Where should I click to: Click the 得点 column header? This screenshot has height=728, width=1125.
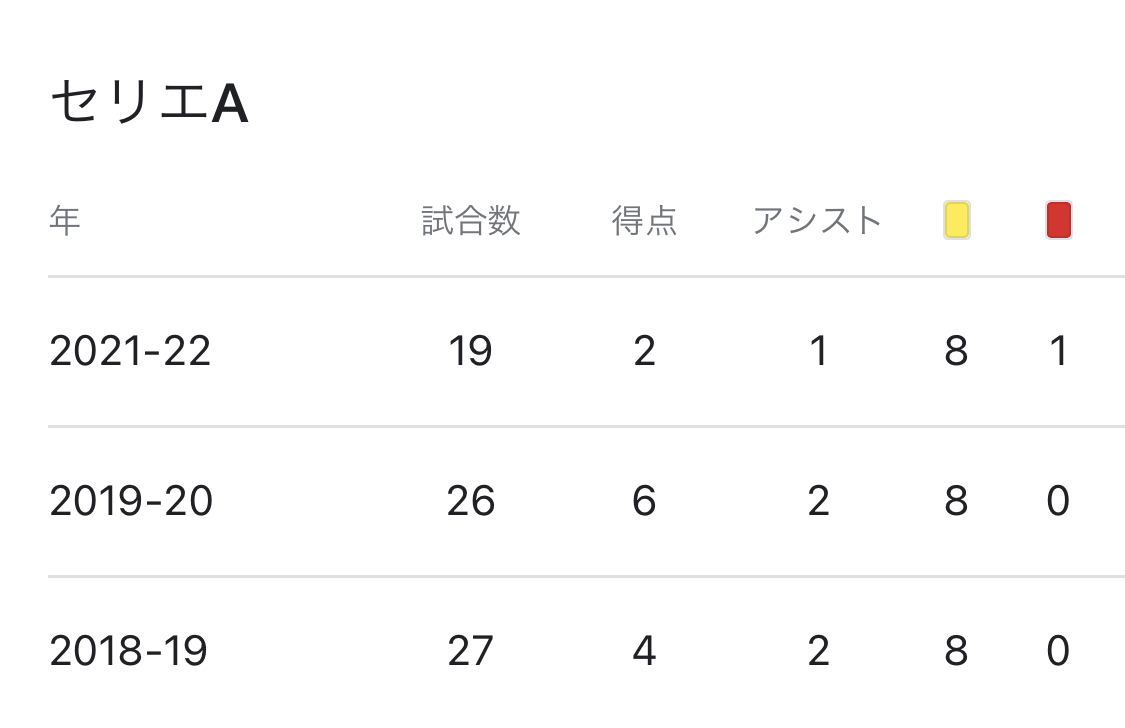(x=644, y=220)
